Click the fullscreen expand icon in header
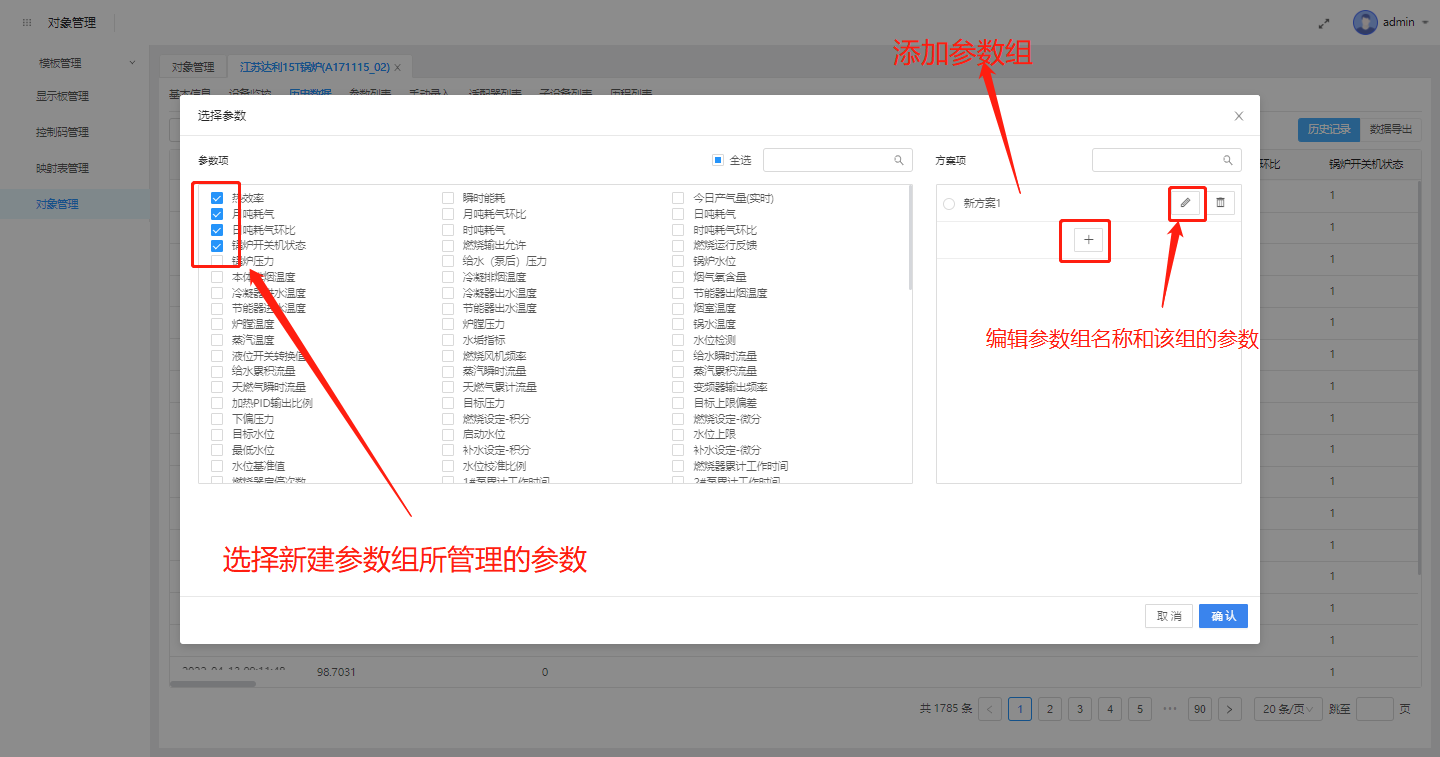Viewport: 1440px width, 757px height. coord(1324,23)
